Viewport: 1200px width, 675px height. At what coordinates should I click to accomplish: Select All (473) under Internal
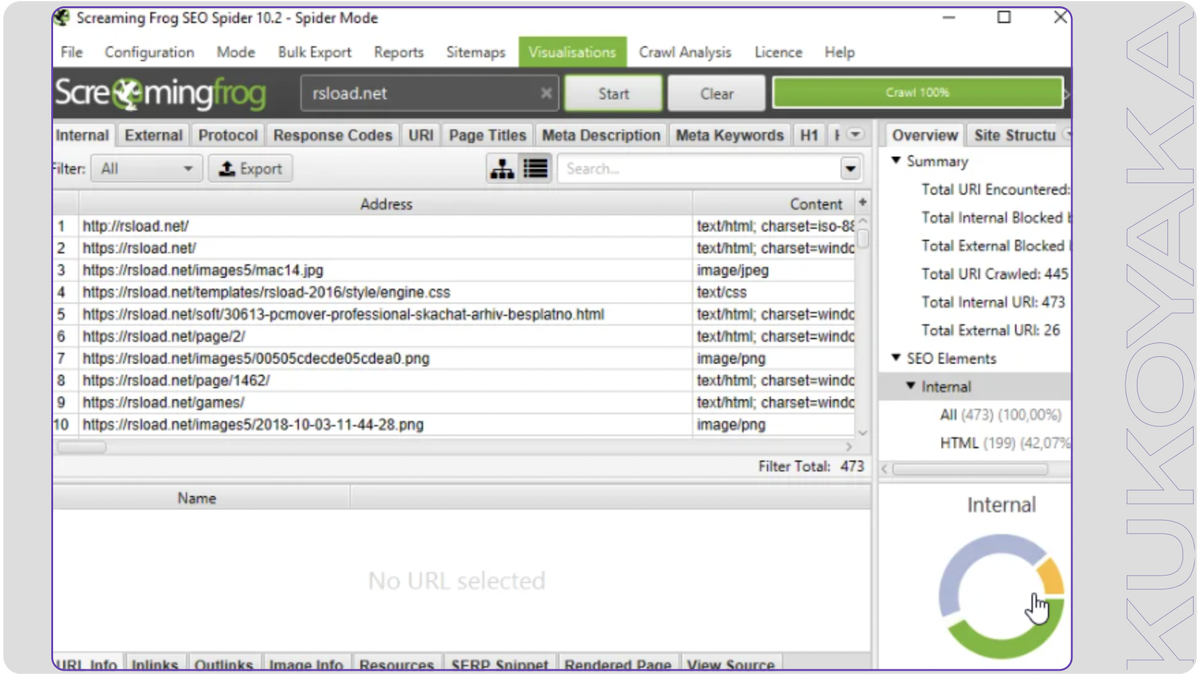[x=1000, y=414]
